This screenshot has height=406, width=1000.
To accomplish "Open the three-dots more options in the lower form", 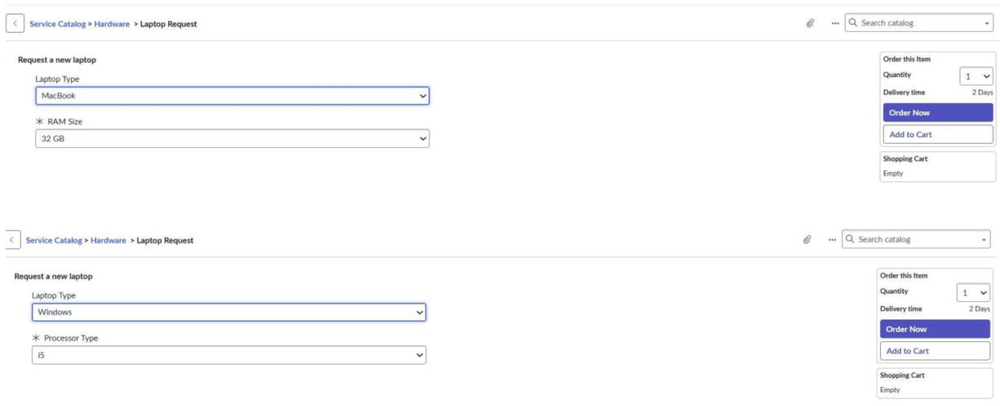I will 832,240.
